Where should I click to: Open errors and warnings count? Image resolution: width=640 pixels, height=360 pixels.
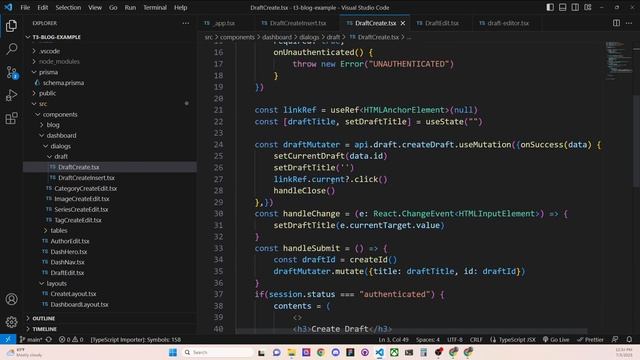click(x=71, y=340)
